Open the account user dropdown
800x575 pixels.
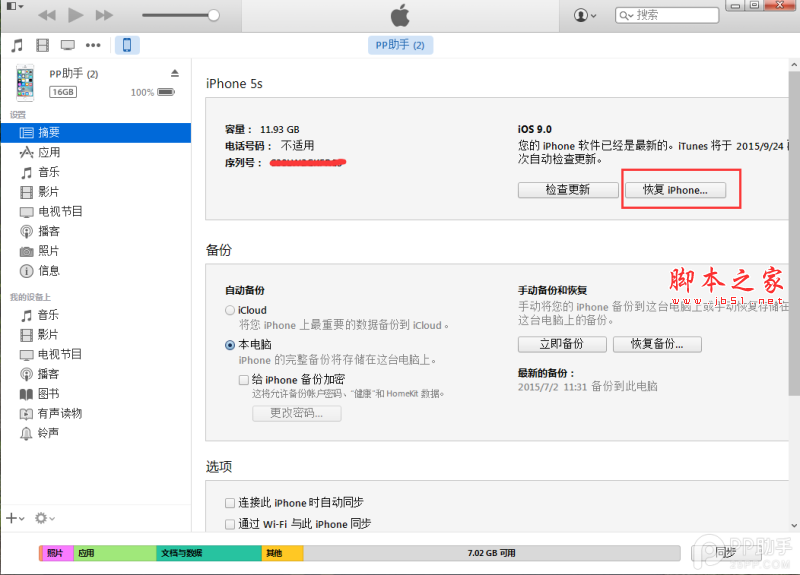click(585, 15)
